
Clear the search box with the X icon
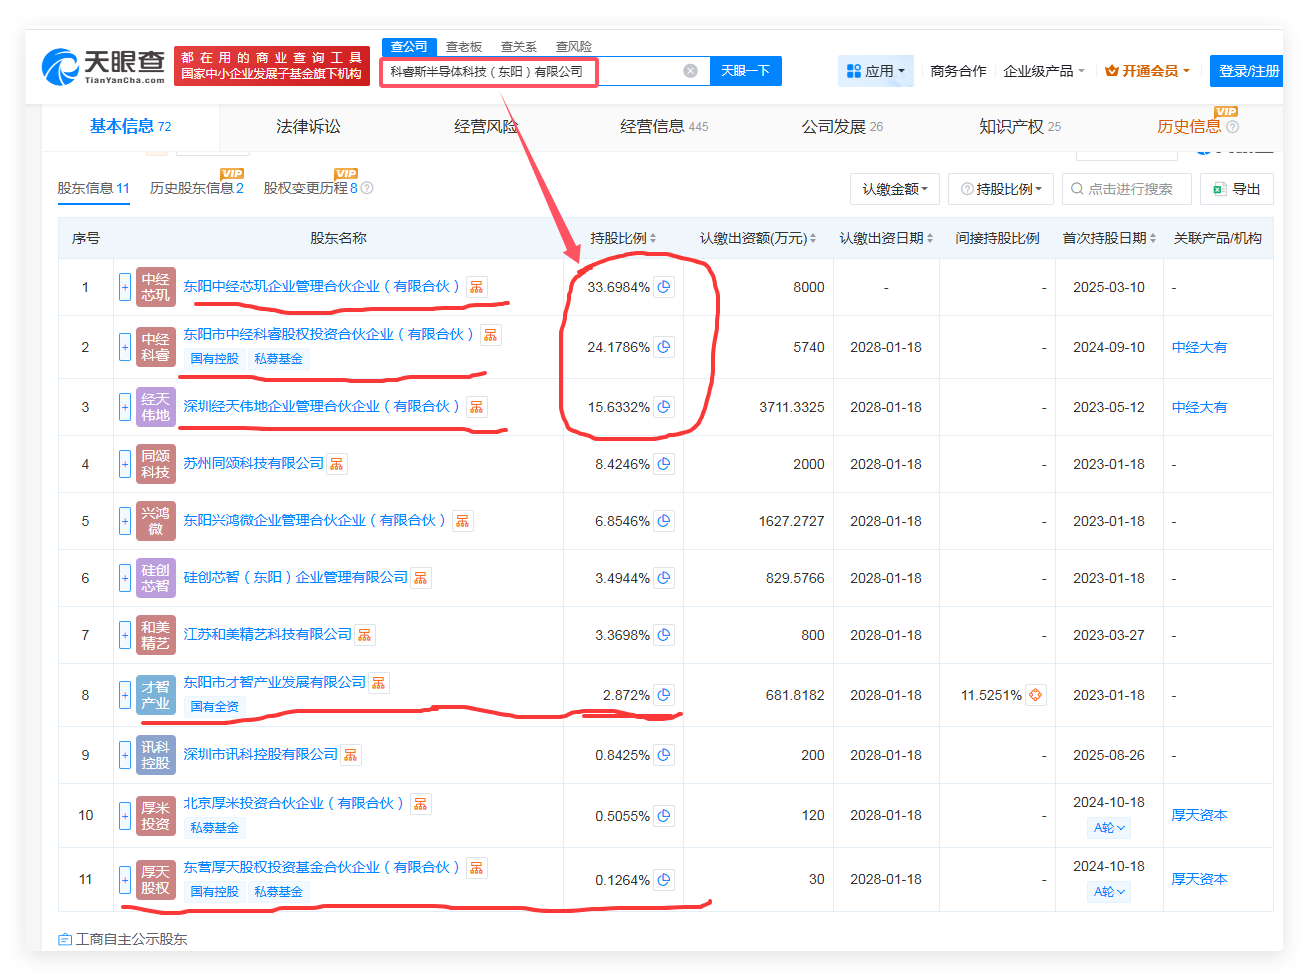[x=690, y=71]
